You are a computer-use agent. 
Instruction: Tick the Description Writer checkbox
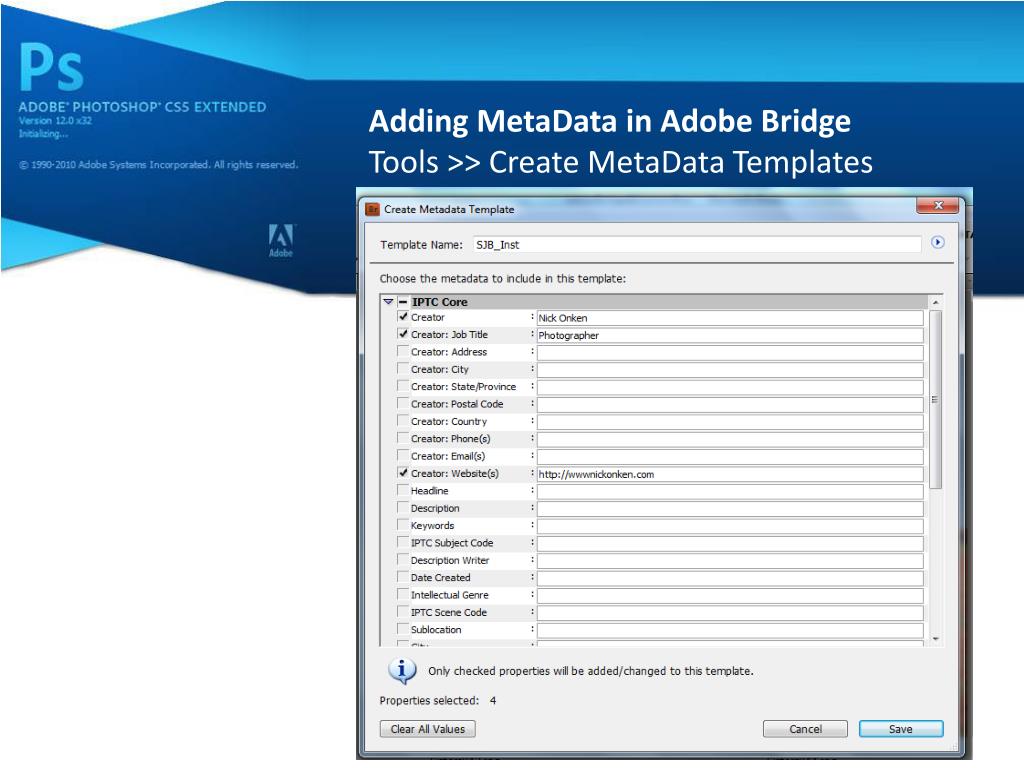pos(403,560)
